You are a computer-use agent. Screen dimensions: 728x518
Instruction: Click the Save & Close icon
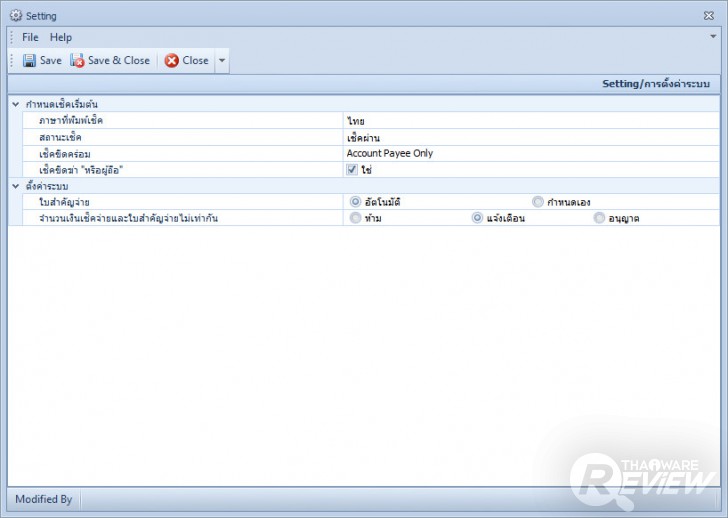[x=77, y=60]
